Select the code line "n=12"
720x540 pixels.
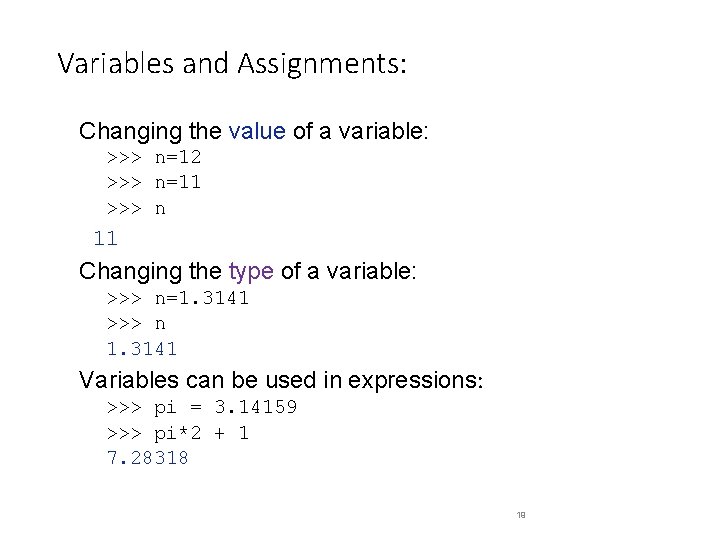tap(178, 158)
